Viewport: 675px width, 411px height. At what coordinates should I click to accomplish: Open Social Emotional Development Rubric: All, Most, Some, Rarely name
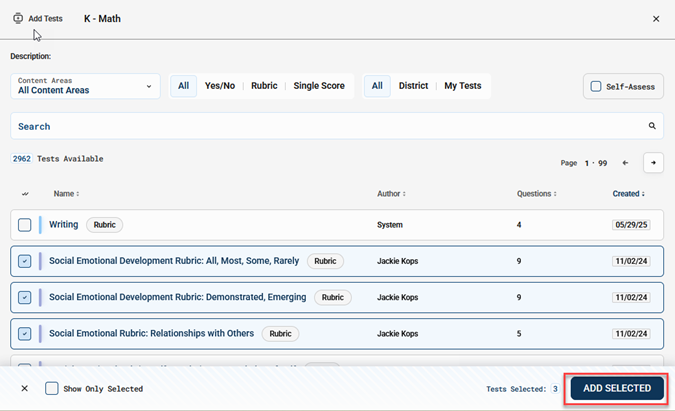point(174,260)
